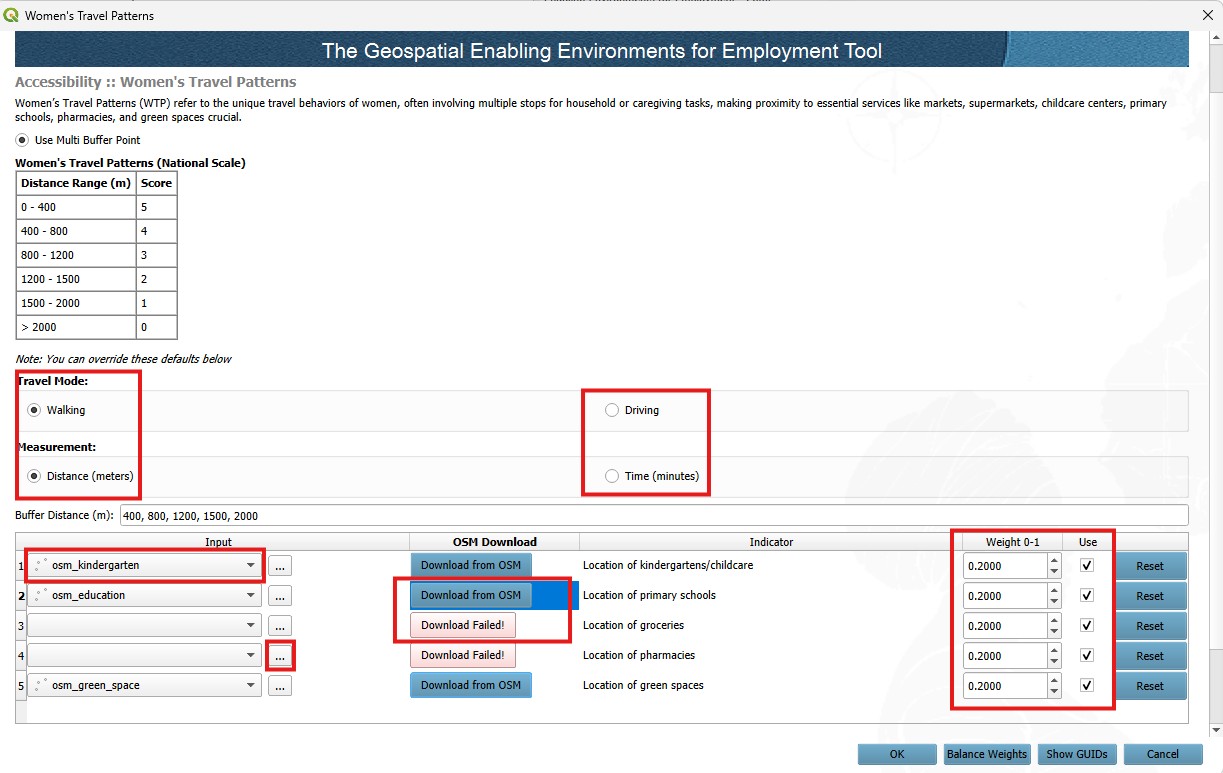This screenshot has width=1223, height=773.
Task: Toggle Use checkbox for groceries
Action: 1087,625
